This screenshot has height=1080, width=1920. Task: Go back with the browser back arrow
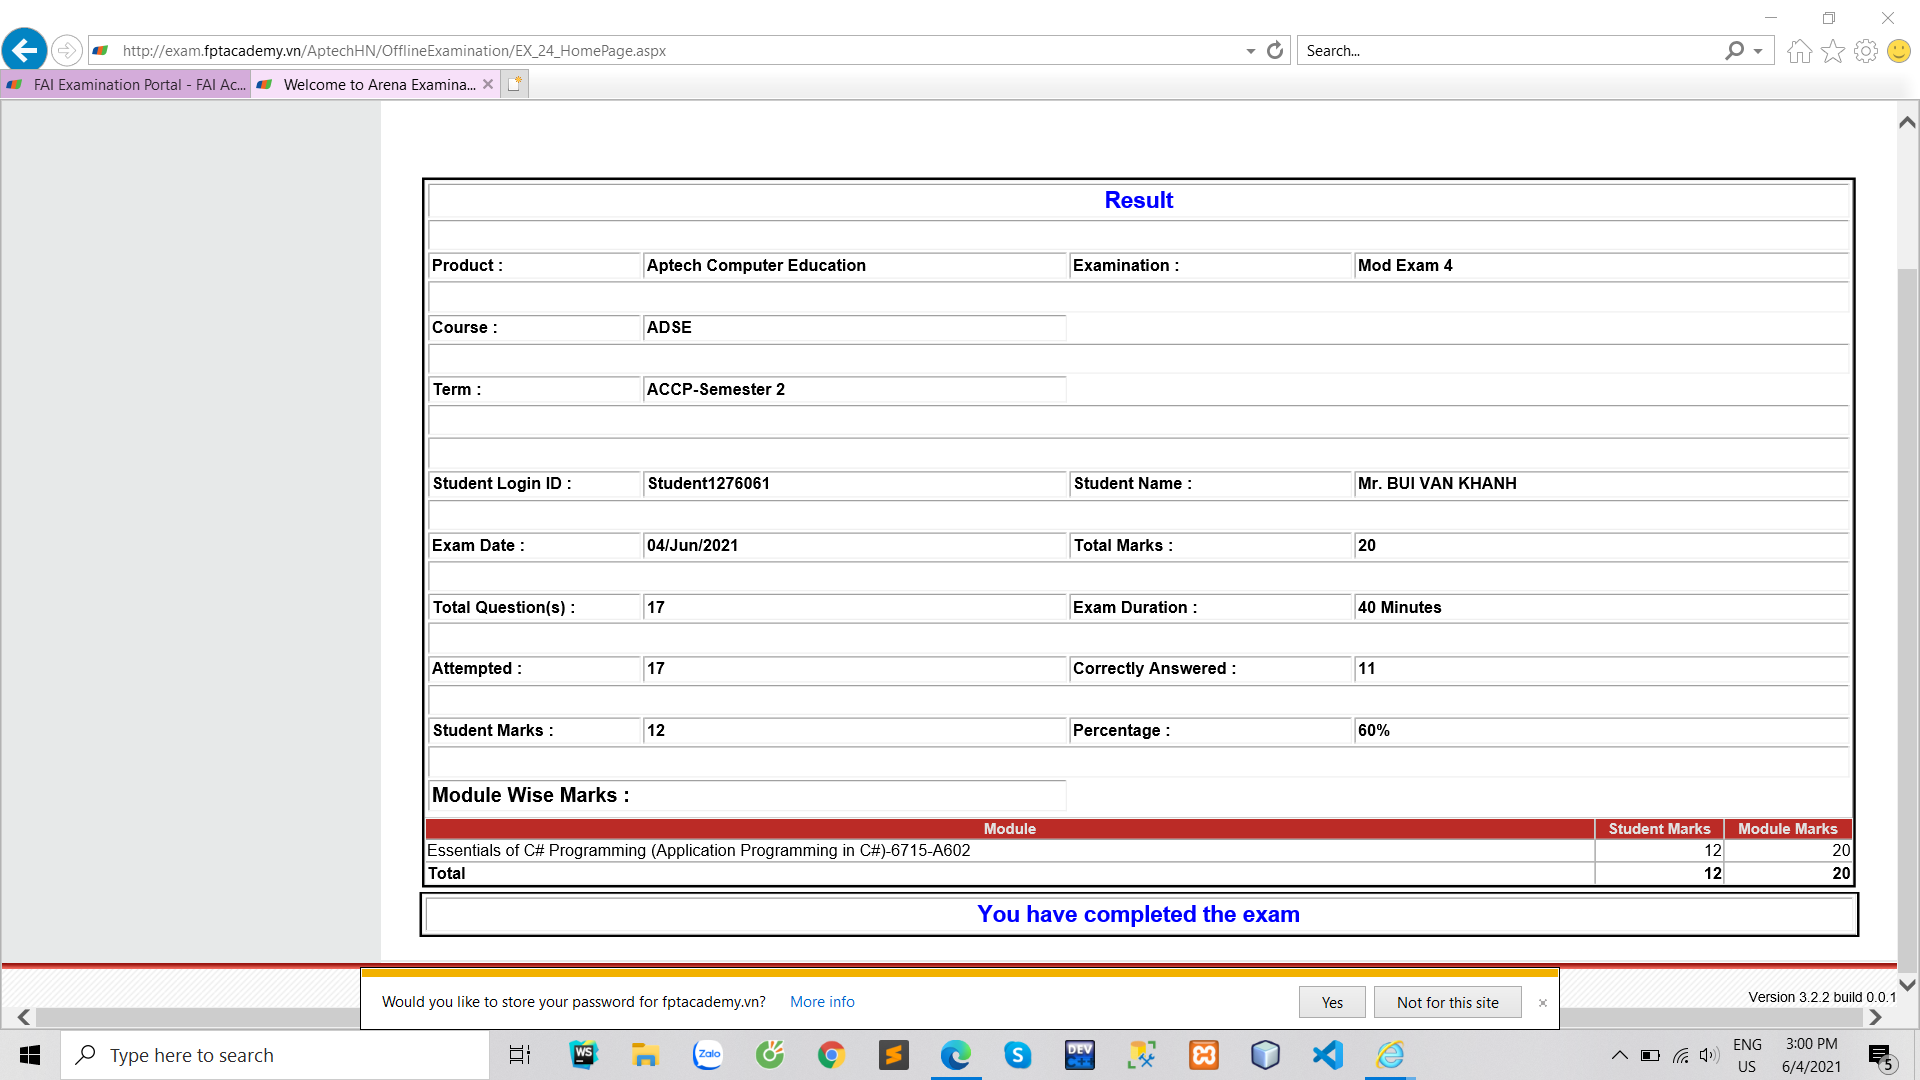pos(24,50)
